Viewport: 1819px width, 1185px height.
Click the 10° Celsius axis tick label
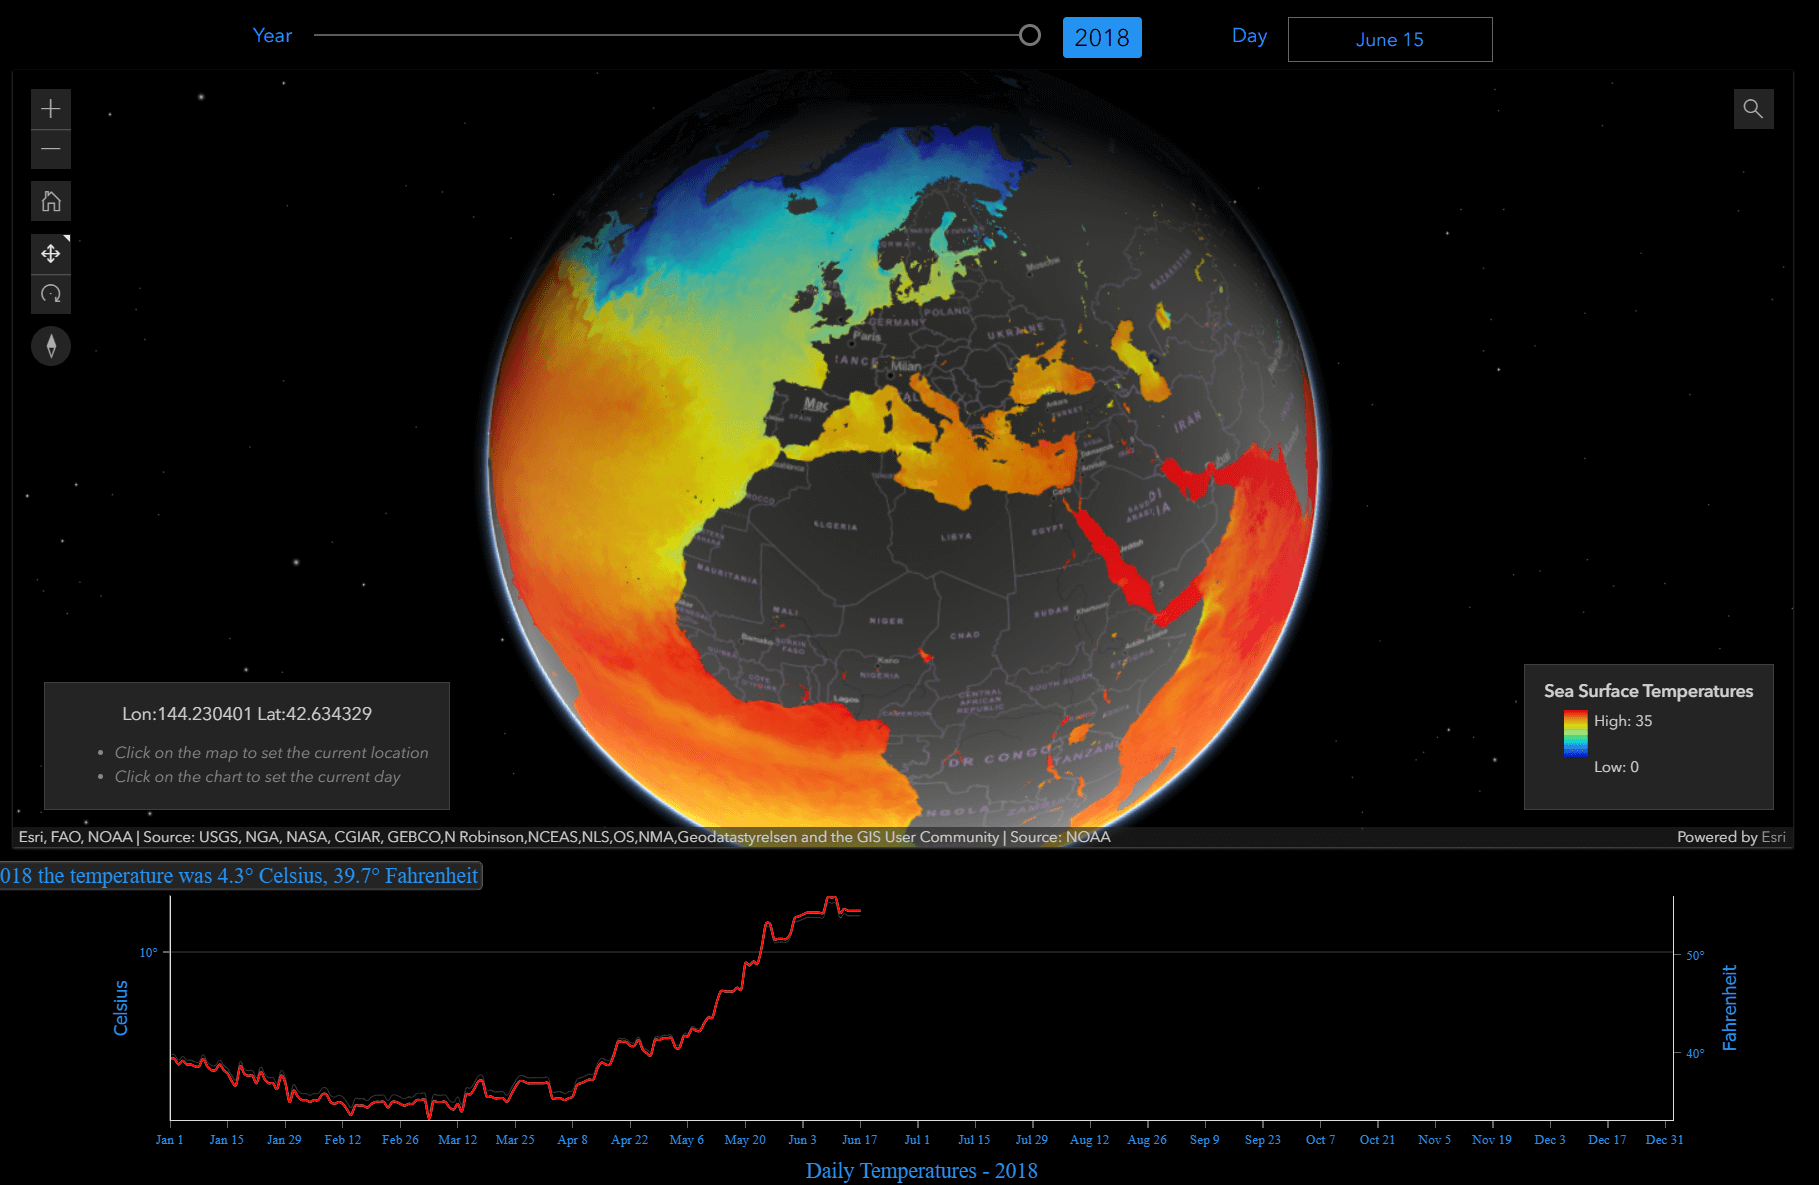point(148,953)
